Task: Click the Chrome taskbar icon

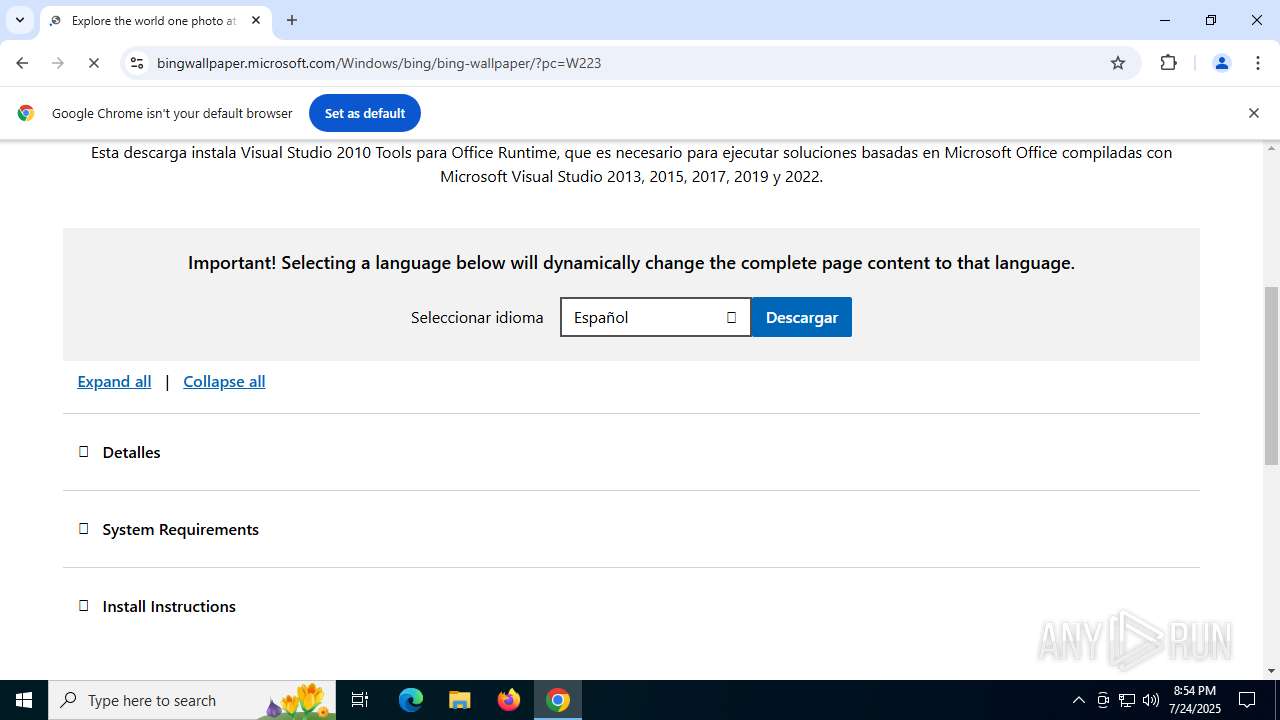Action: click(x=558, y=700)
